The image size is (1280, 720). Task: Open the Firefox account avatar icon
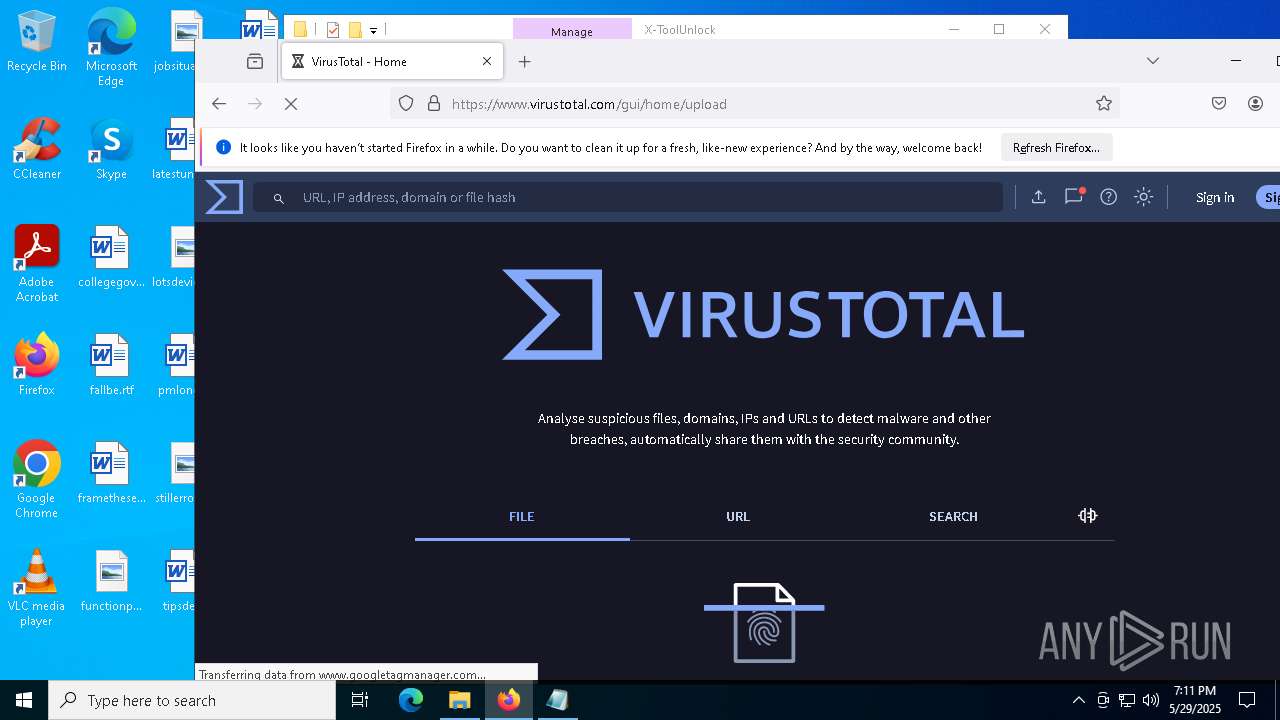1256,103
